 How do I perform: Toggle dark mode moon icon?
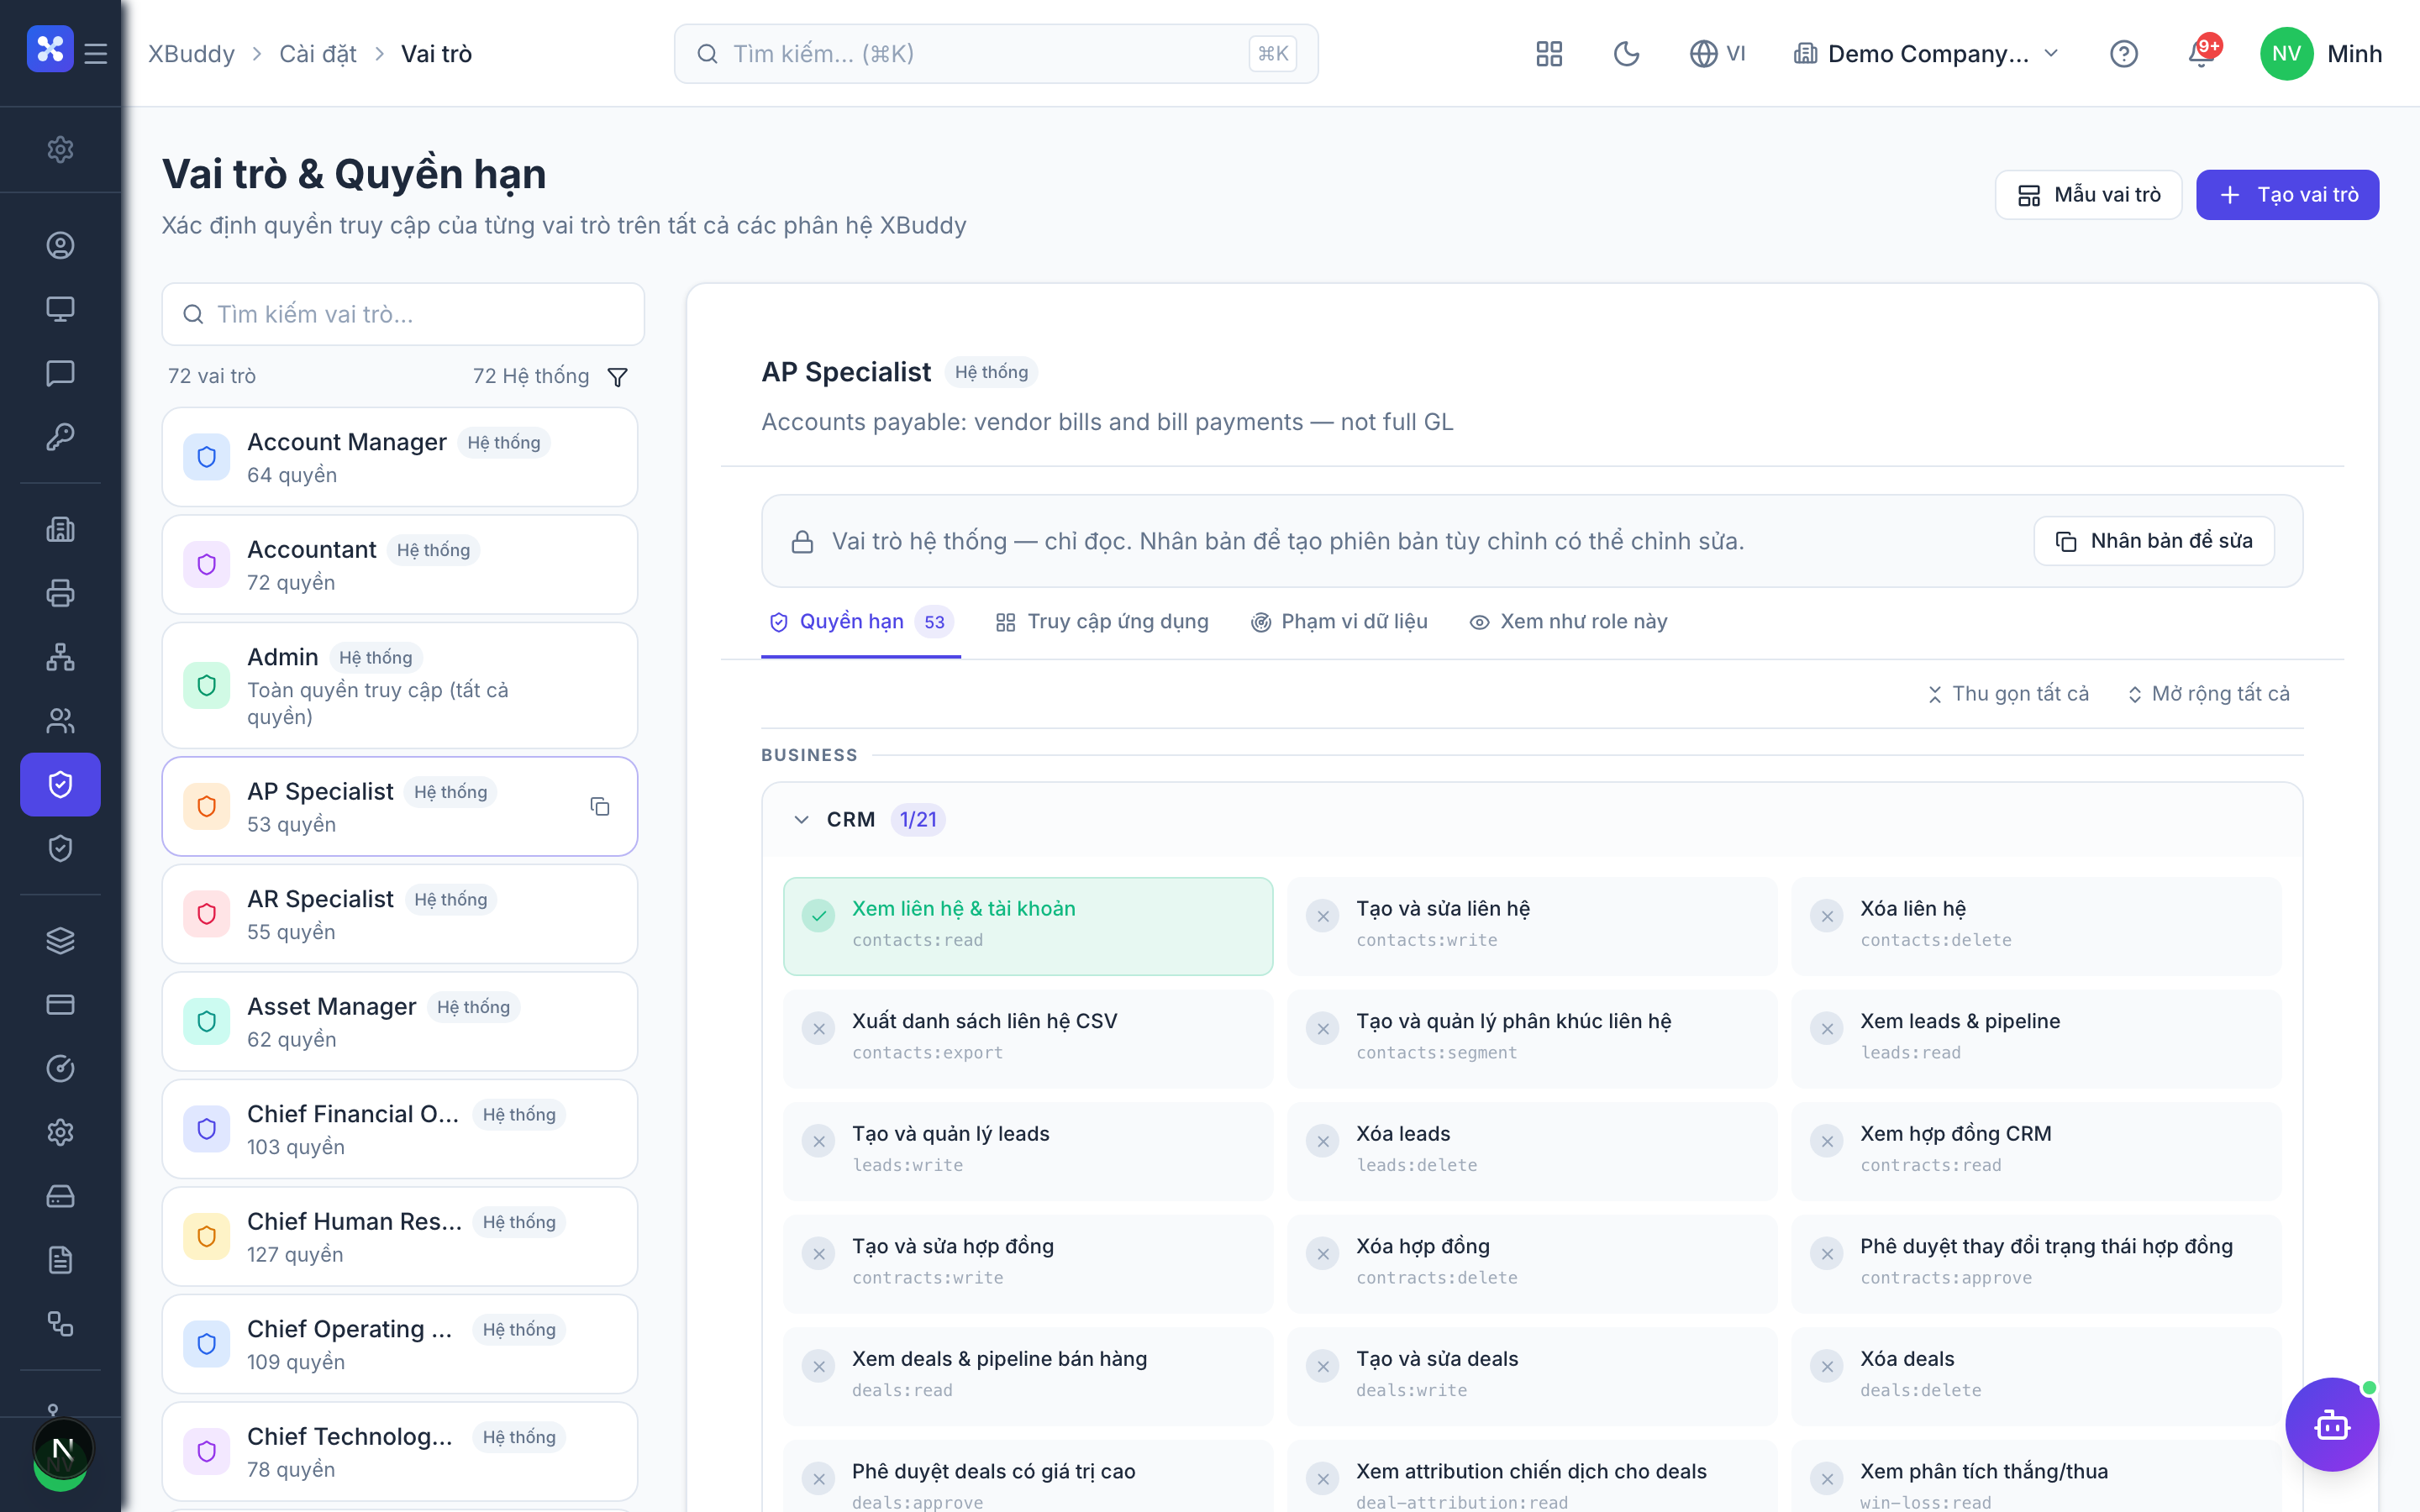point(1626,54)
